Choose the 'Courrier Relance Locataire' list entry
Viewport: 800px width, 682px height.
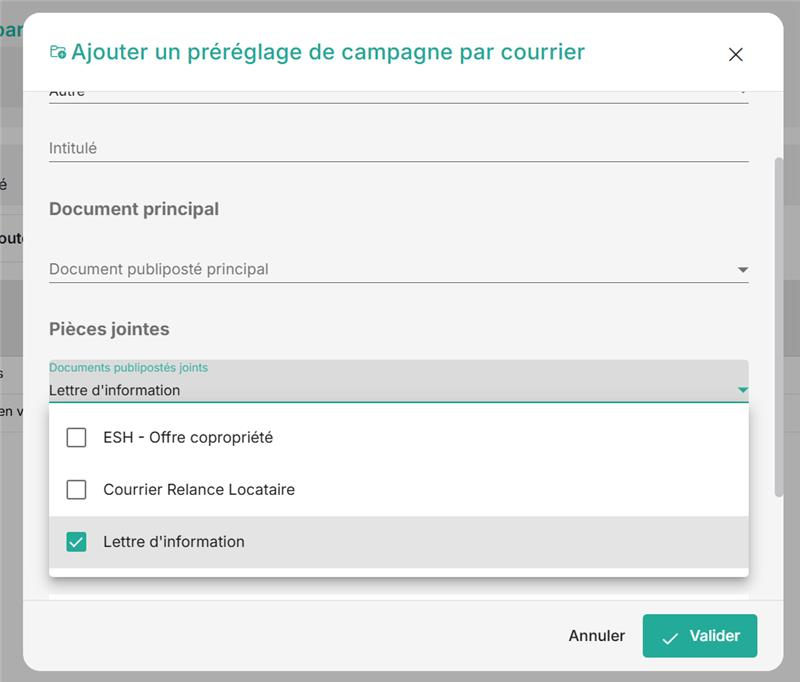199,490
